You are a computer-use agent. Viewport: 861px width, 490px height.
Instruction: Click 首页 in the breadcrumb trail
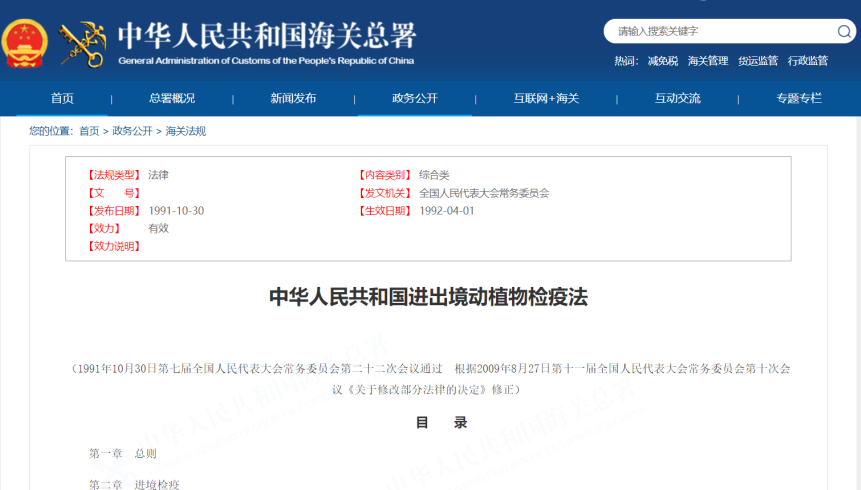tap(89, 131)
